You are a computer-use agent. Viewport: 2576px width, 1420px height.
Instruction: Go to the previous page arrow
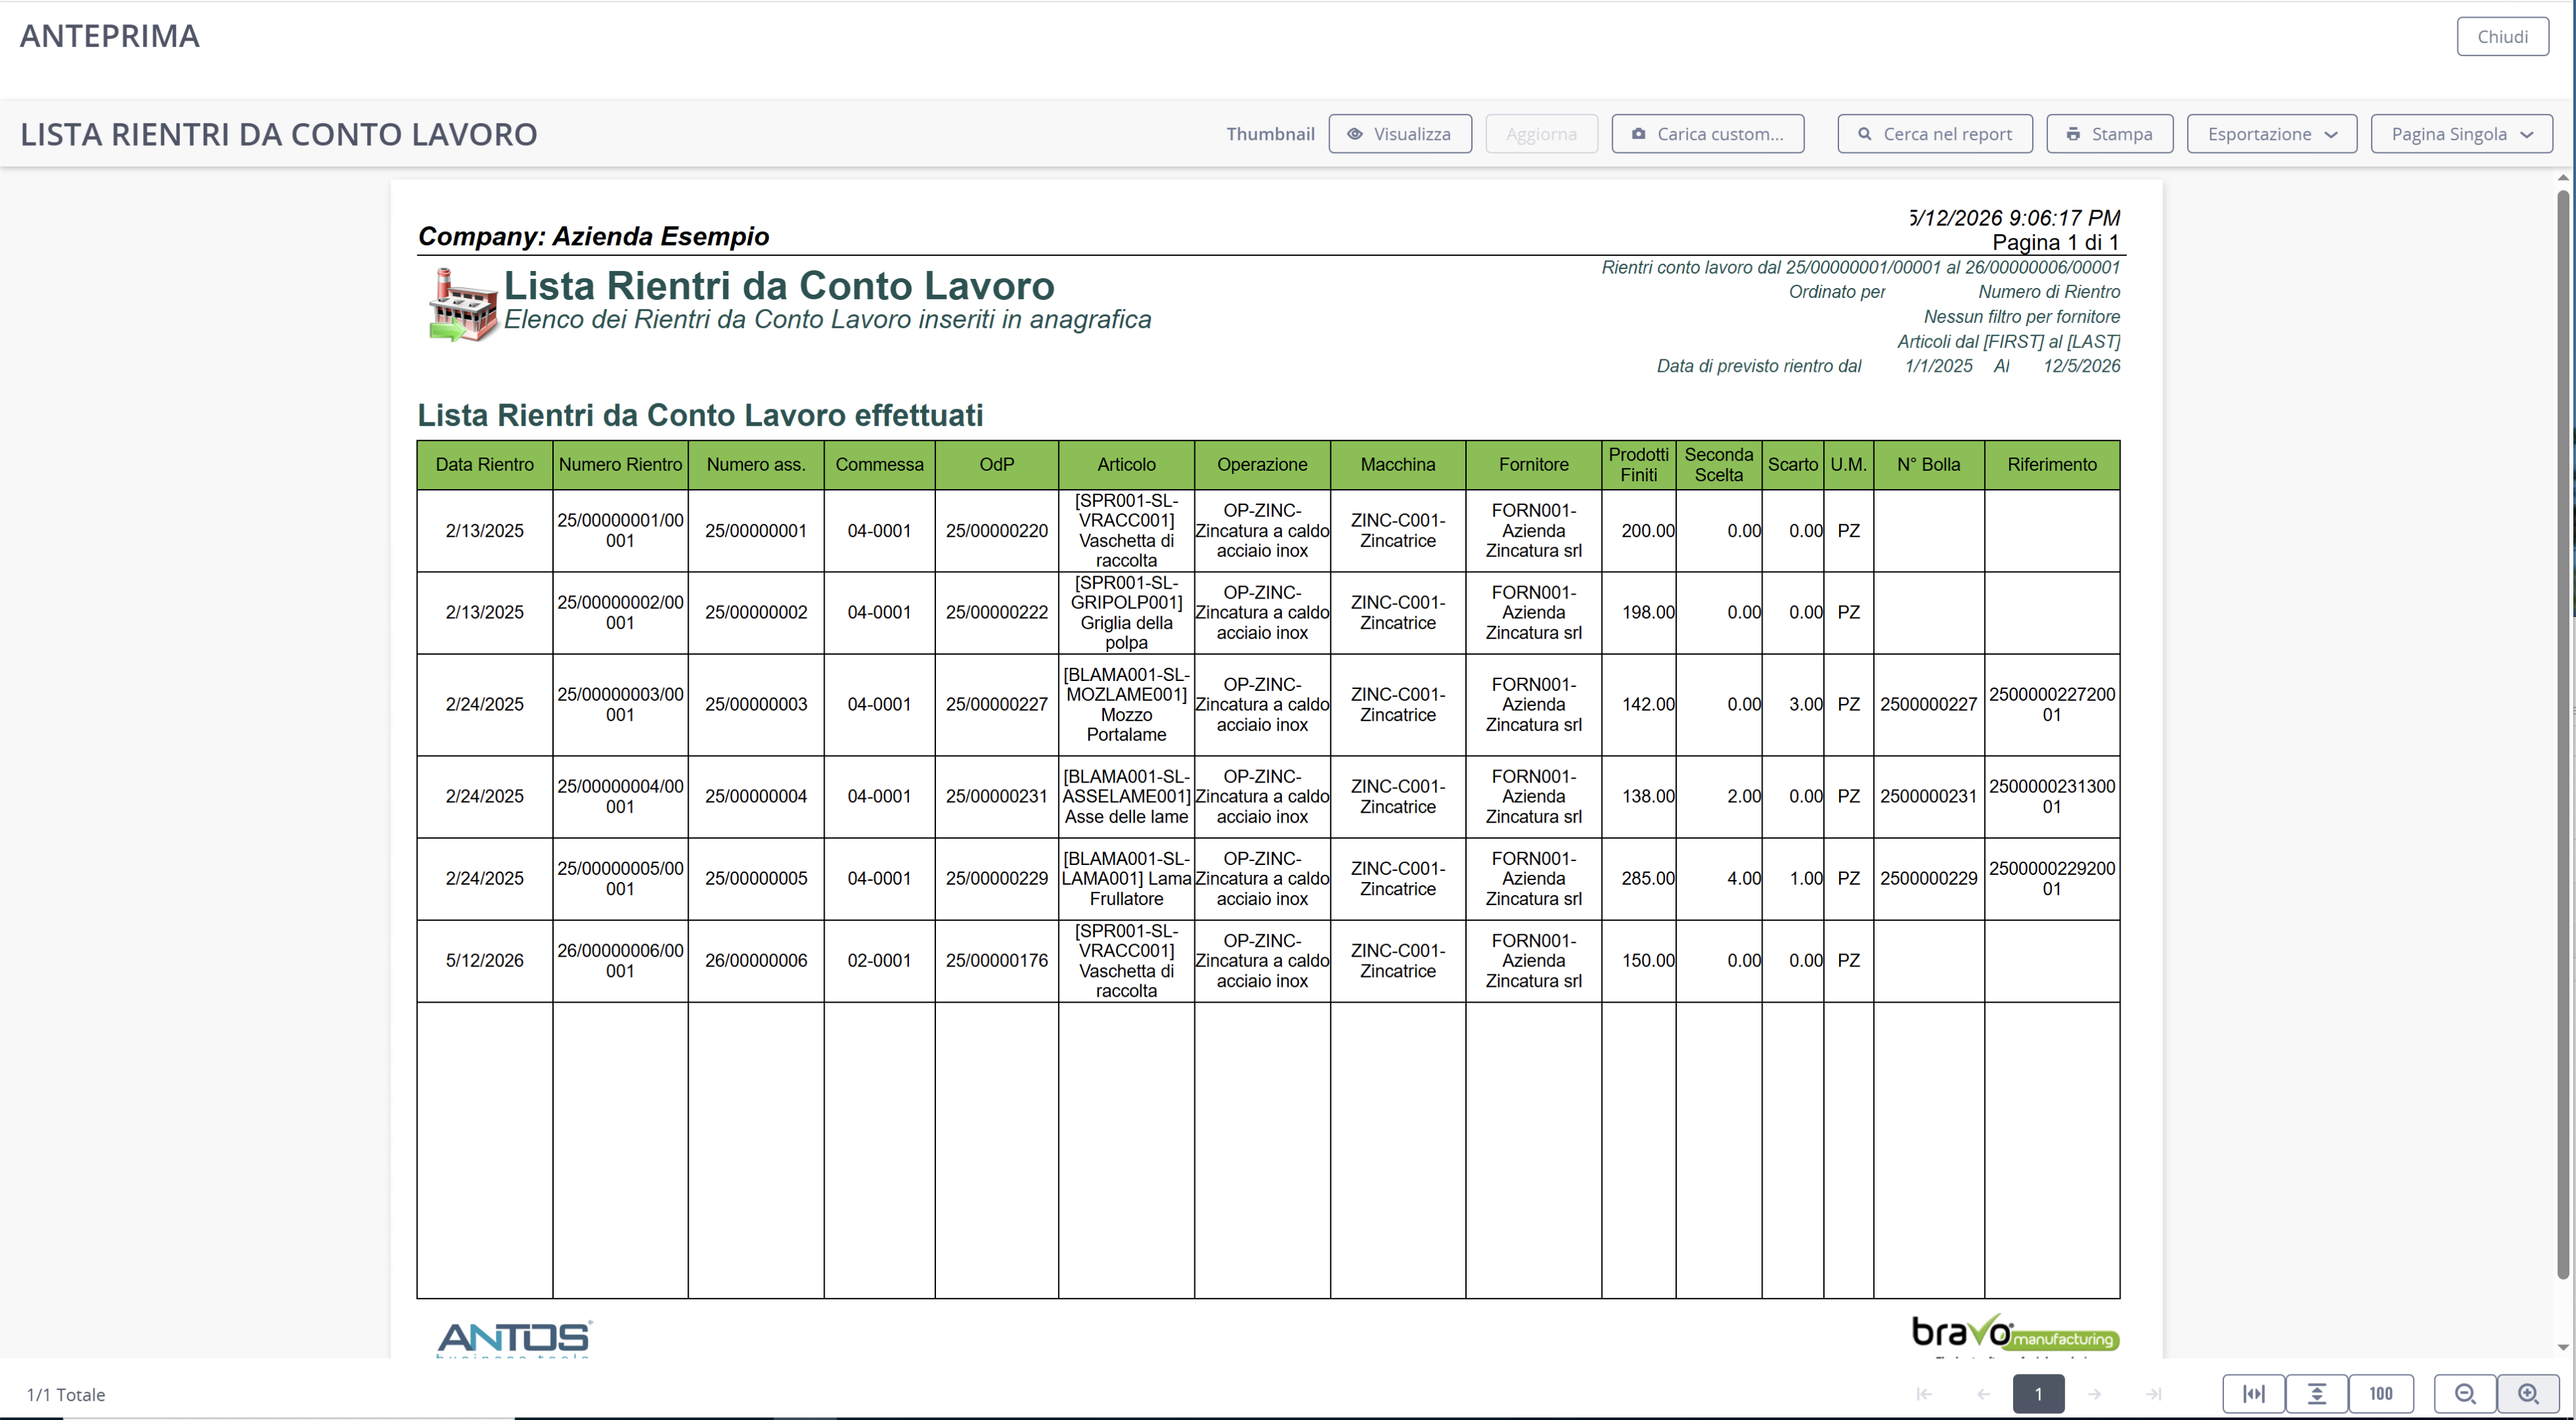(x=1984, y=1394)
